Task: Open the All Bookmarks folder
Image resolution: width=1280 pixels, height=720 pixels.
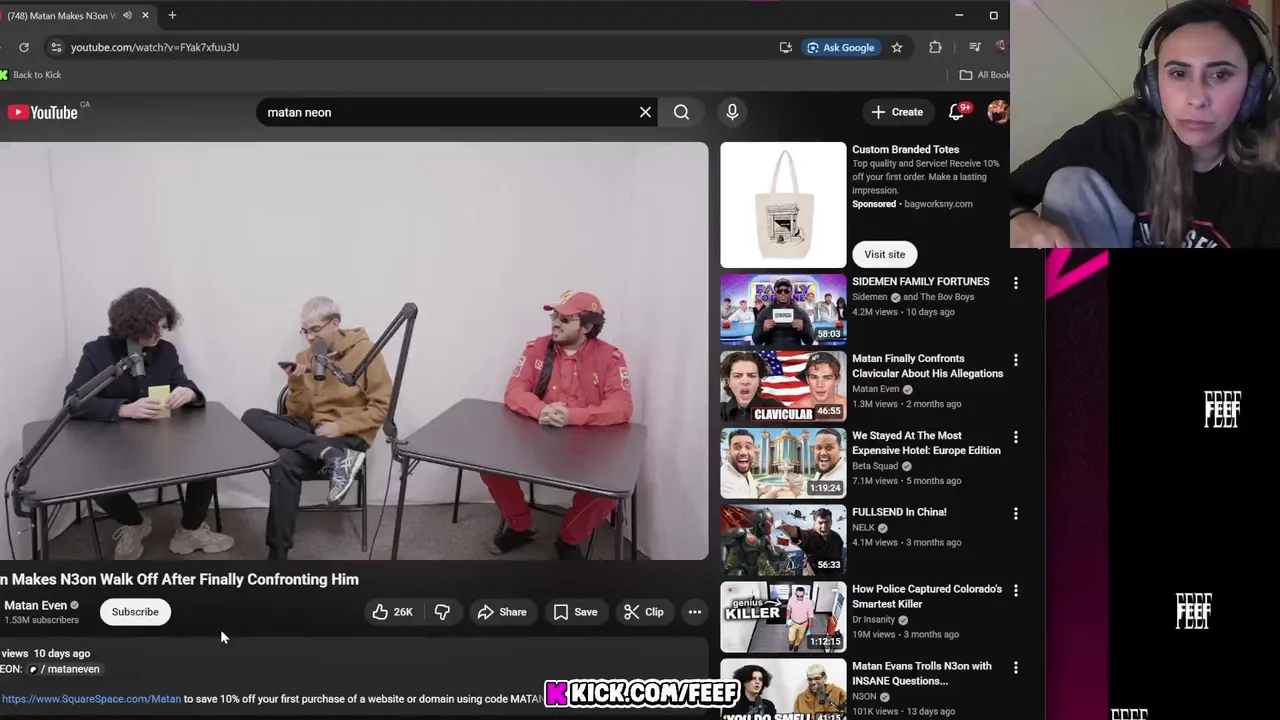Action: tap(984, 75)
